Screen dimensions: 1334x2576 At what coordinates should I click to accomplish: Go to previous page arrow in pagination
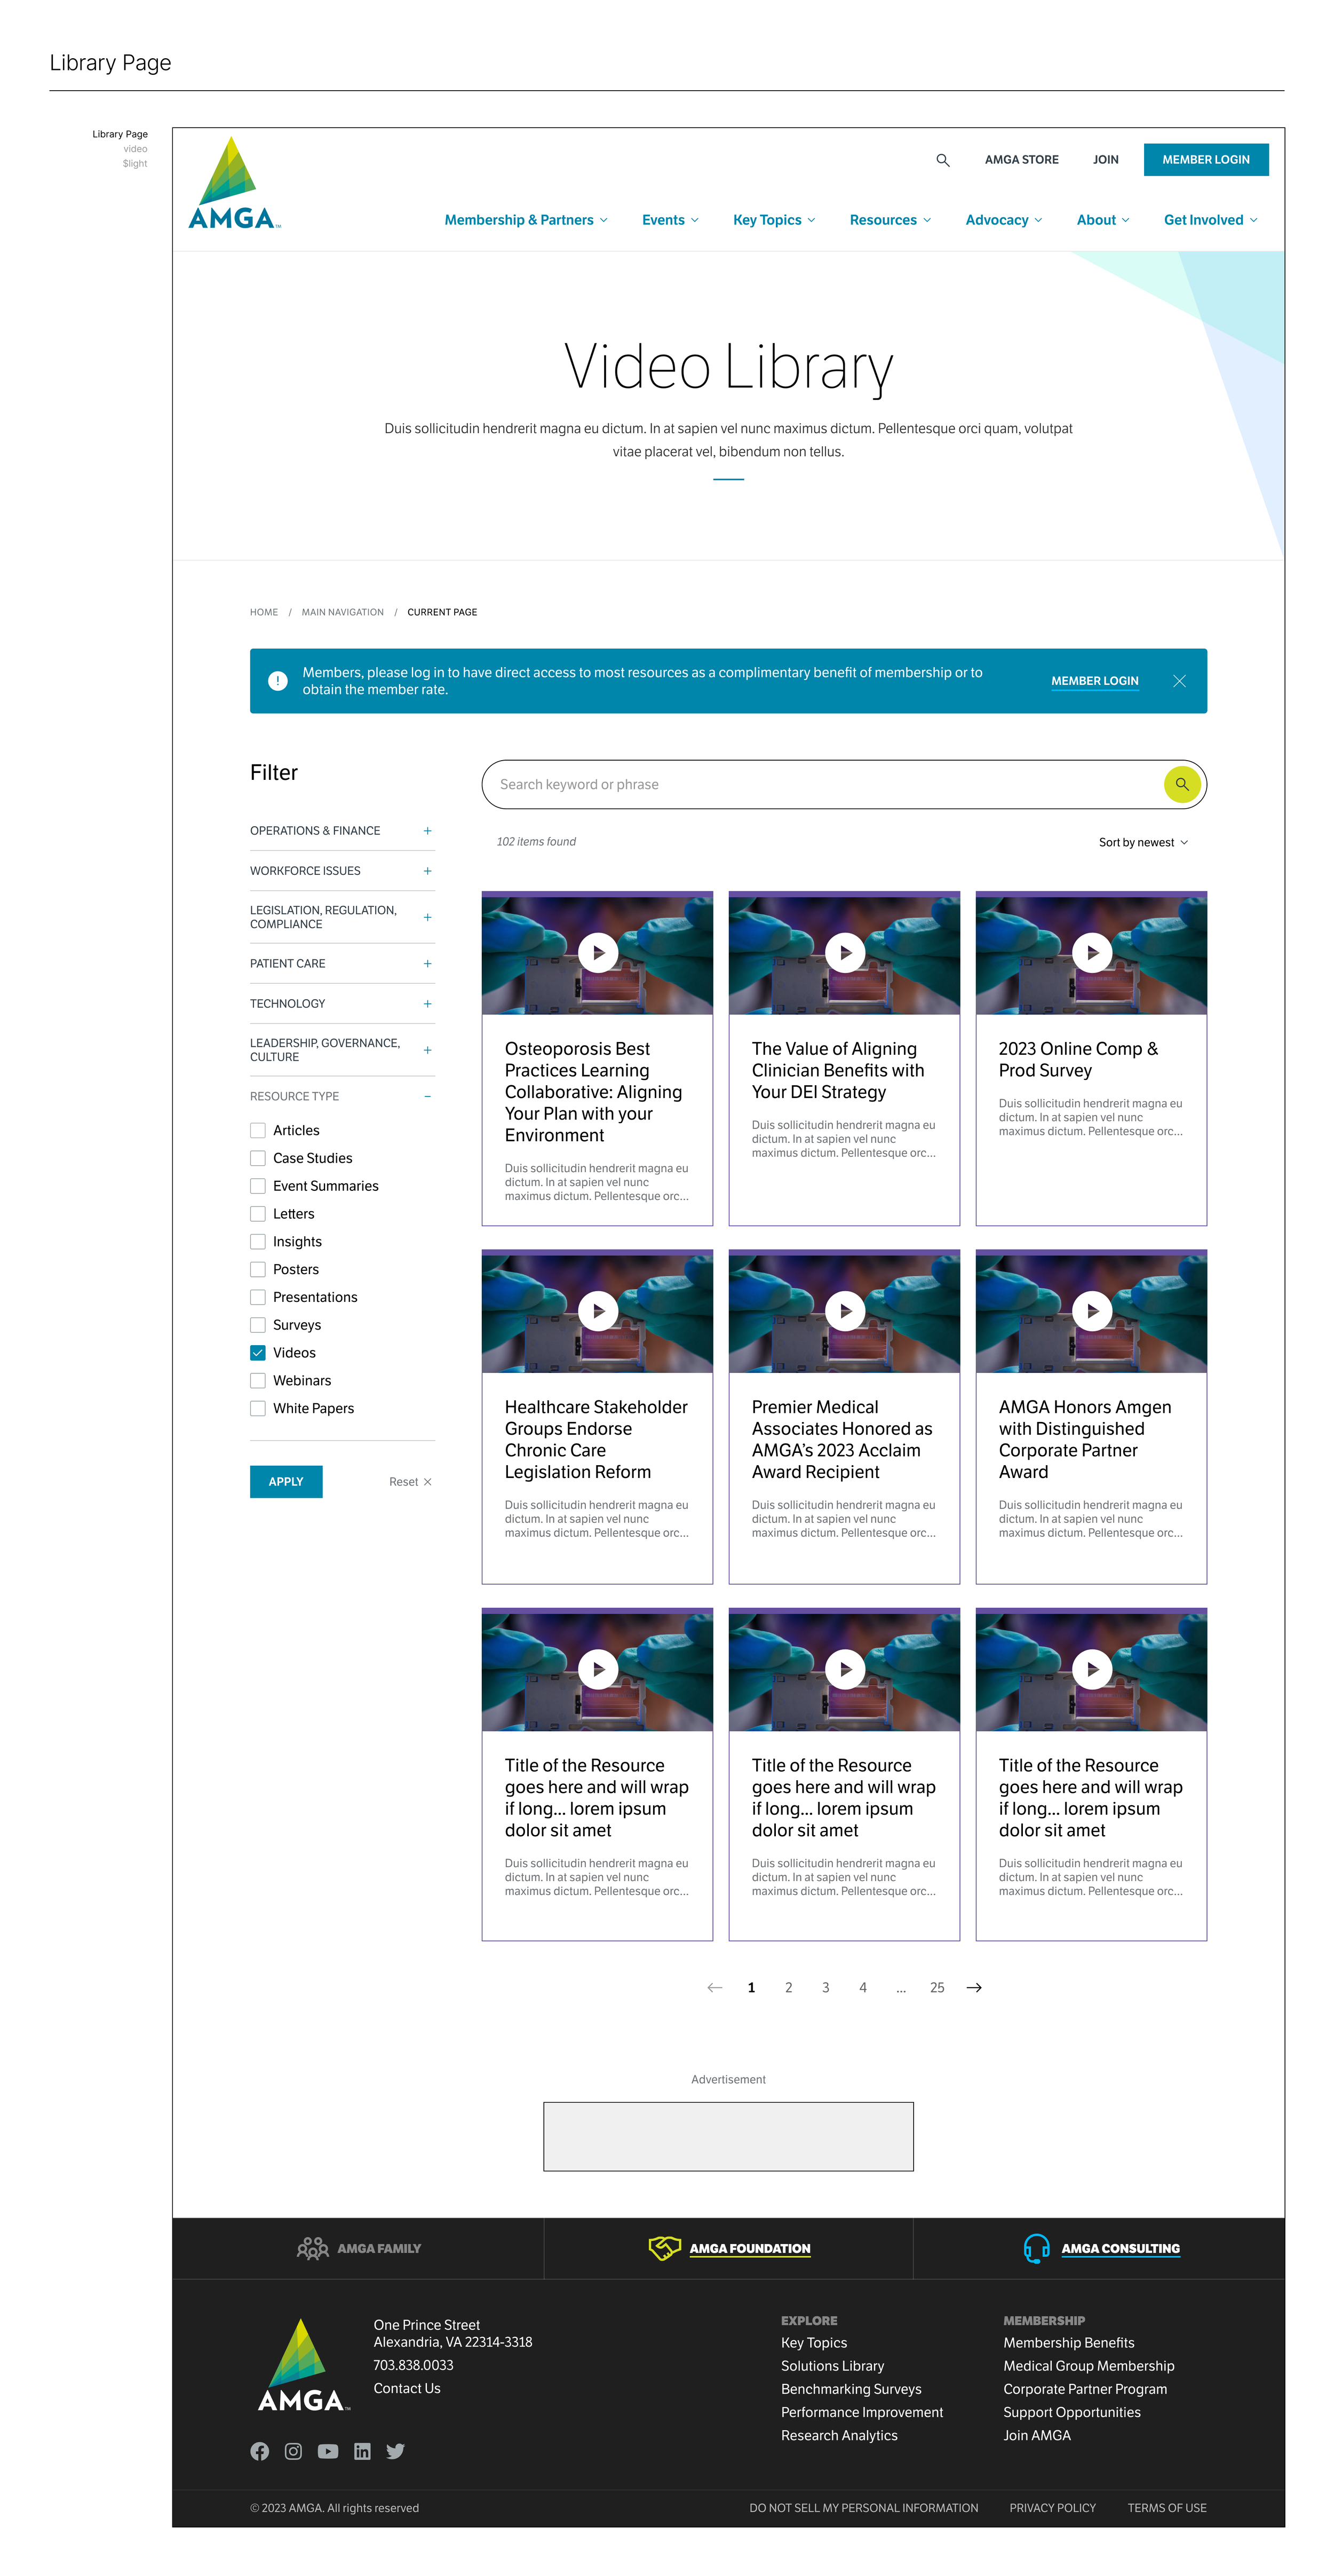pyautogui.click(x=714, y=1988)
